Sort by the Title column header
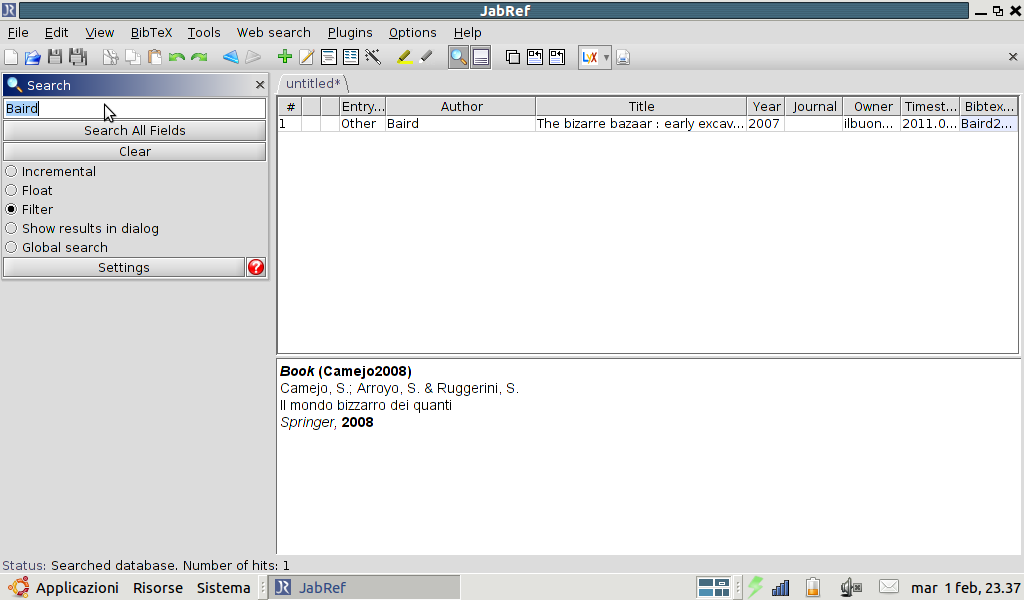1024x600 pixels. pos(641,106)
